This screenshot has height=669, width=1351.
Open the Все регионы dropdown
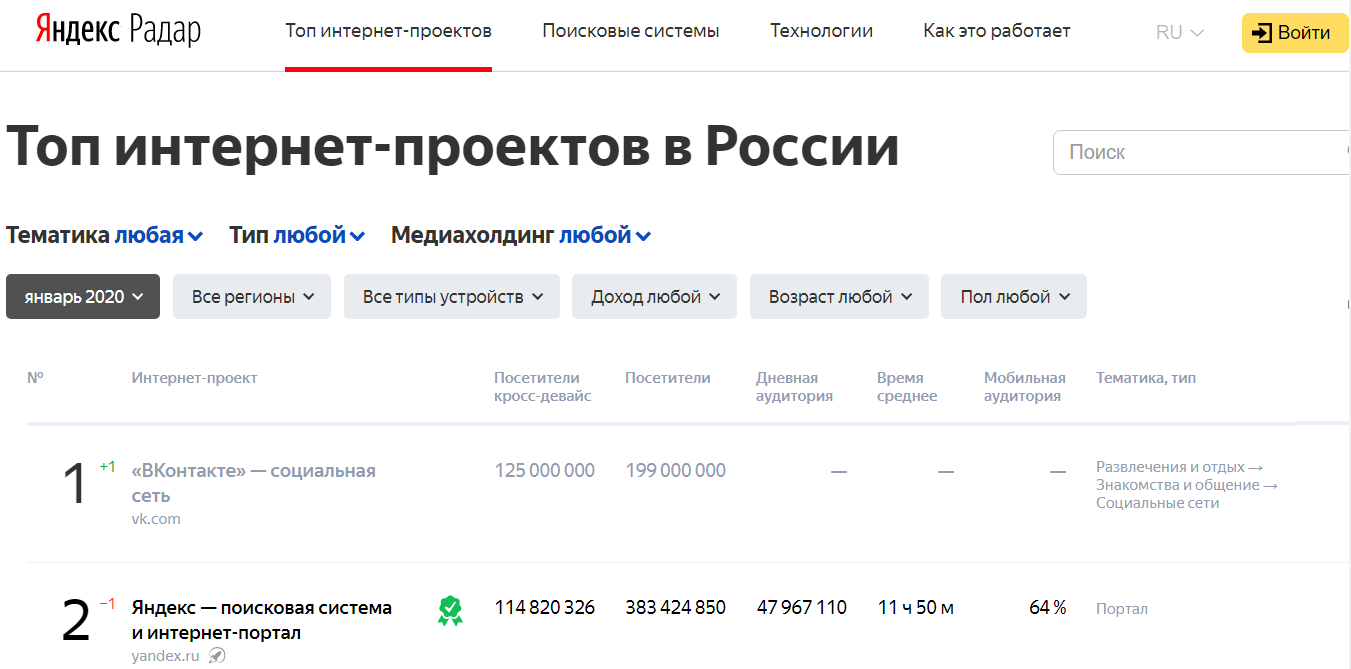pyautogui.click(x=252, y=297)
